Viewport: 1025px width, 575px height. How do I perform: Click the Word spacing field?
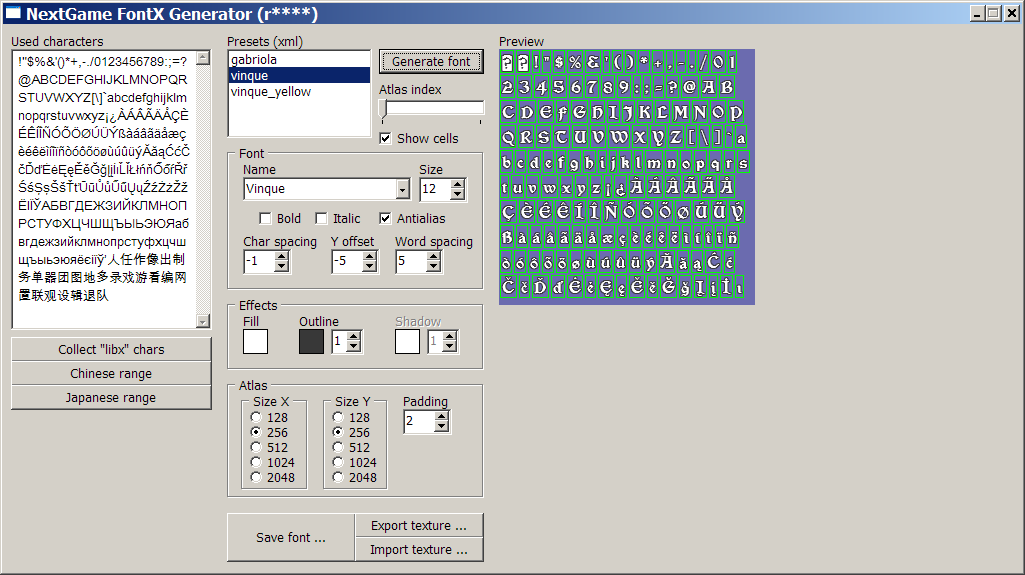(x=411, y=262)
